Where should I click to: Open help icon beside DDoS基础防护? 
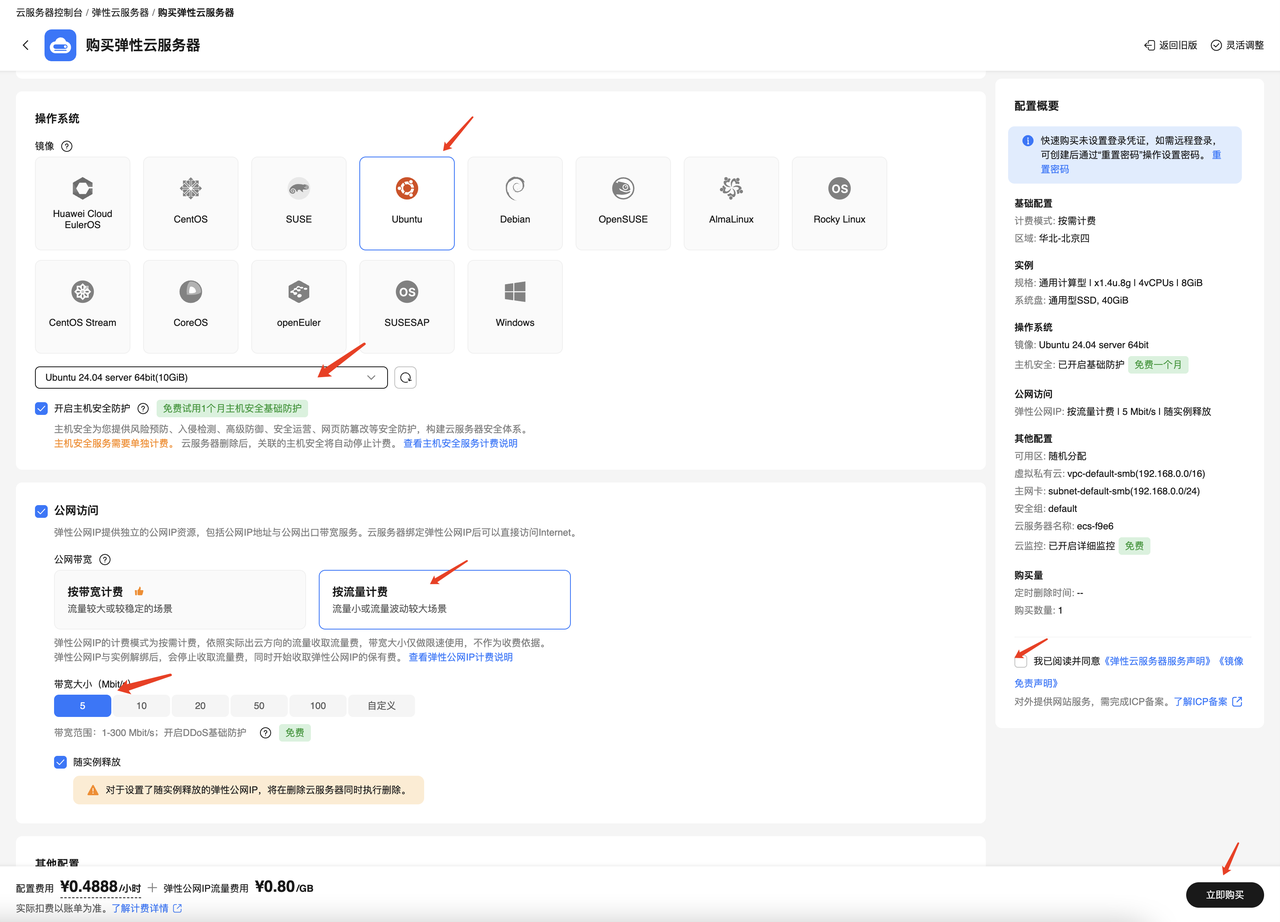[266, 733]
